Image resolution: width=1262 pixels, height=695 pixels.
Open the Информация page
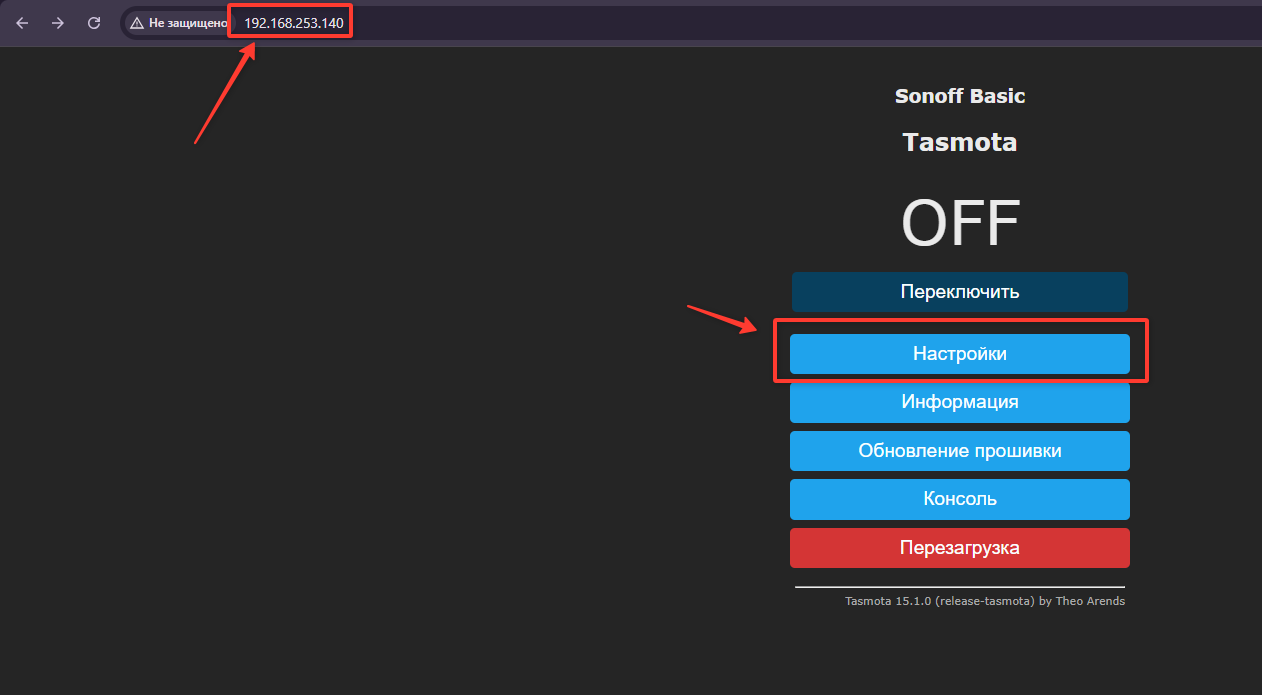pos(960,402)
